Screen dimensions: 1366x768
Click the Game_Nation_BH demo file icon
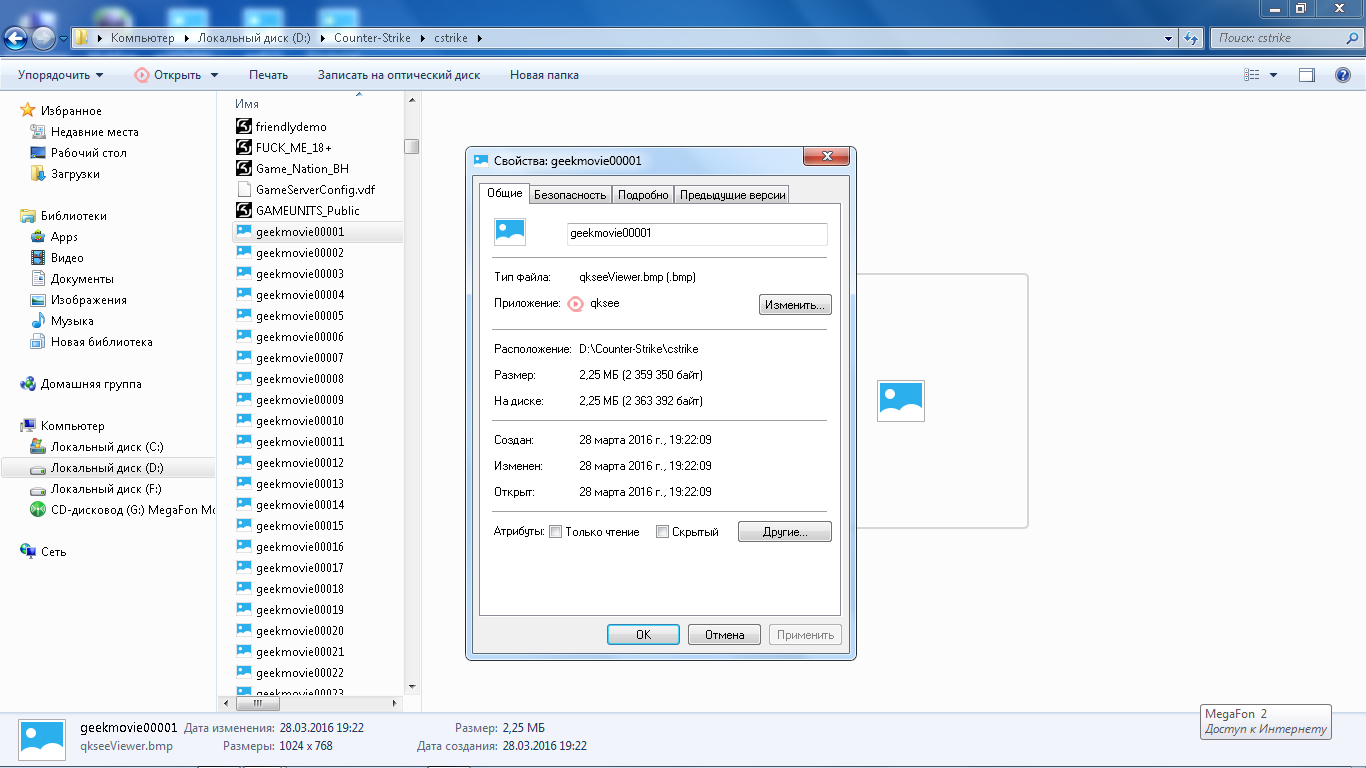(x=244, y=169)
